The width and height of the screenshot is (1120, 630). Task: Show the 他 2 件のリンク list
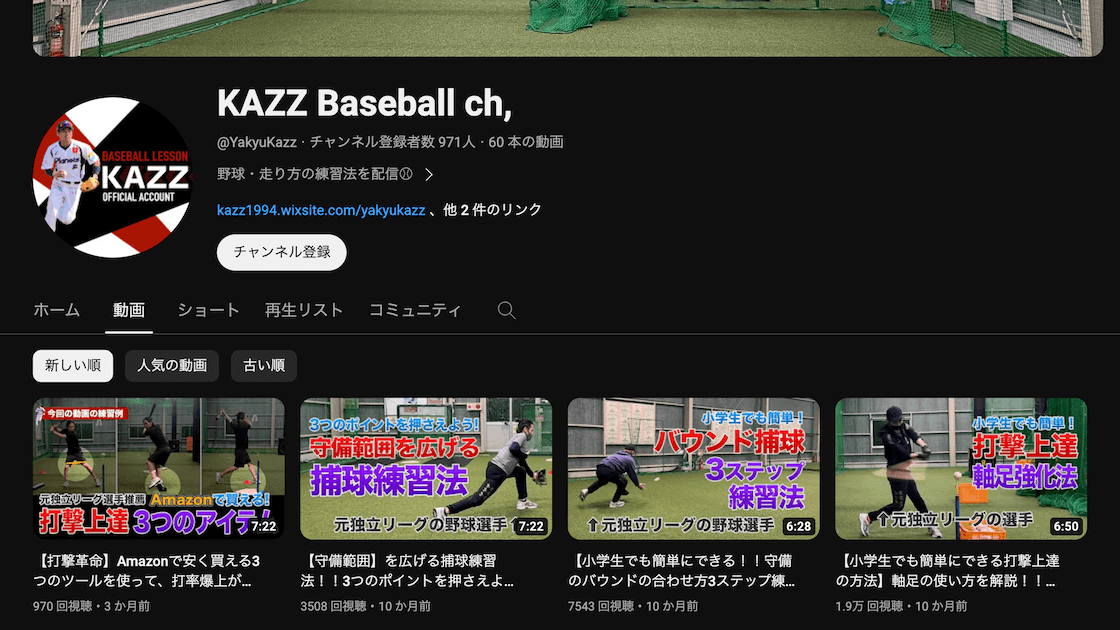pyautogui.click(x=493, y=209)
